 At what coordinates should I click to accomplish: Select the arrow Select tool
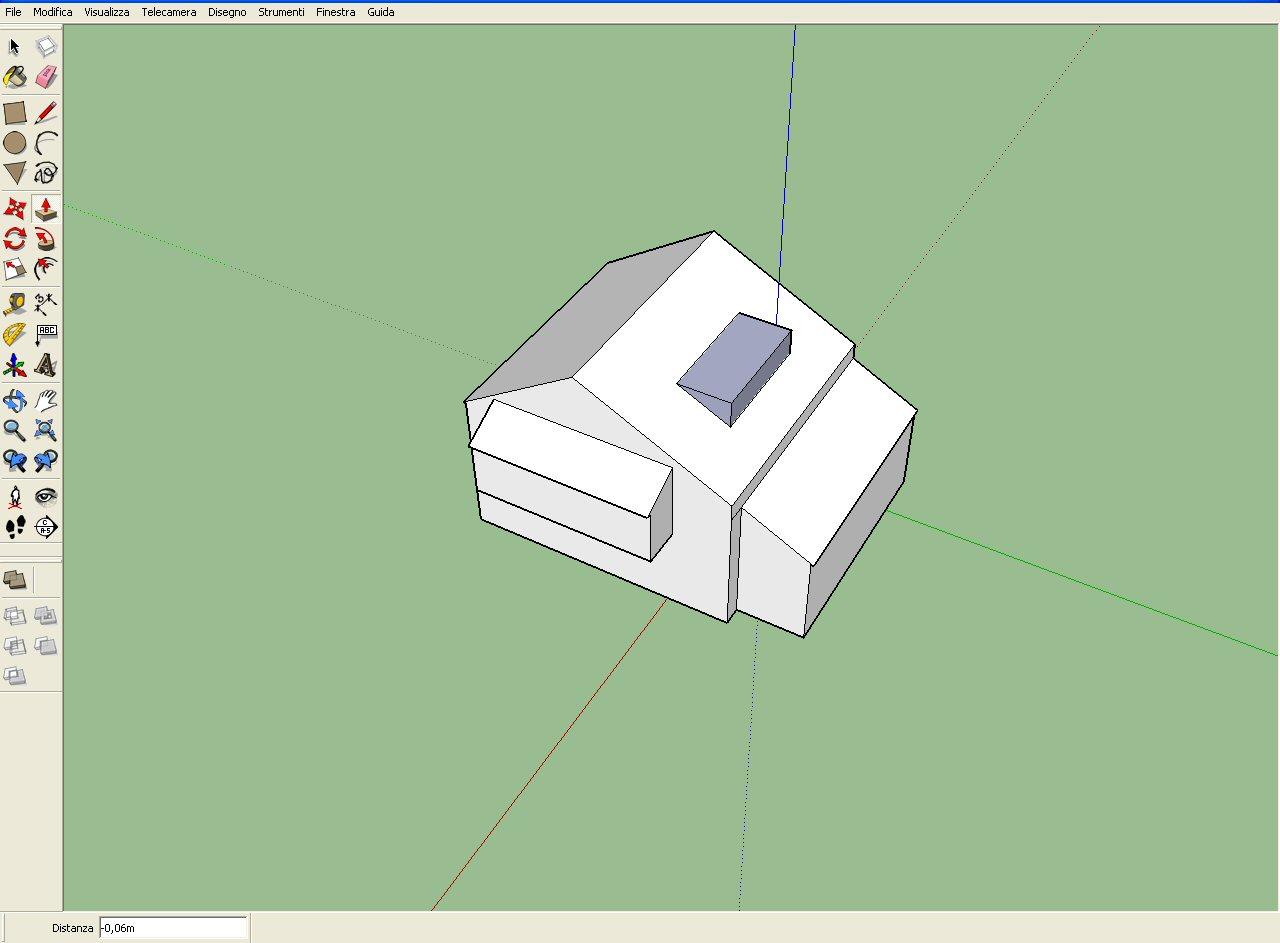(15, 47)
